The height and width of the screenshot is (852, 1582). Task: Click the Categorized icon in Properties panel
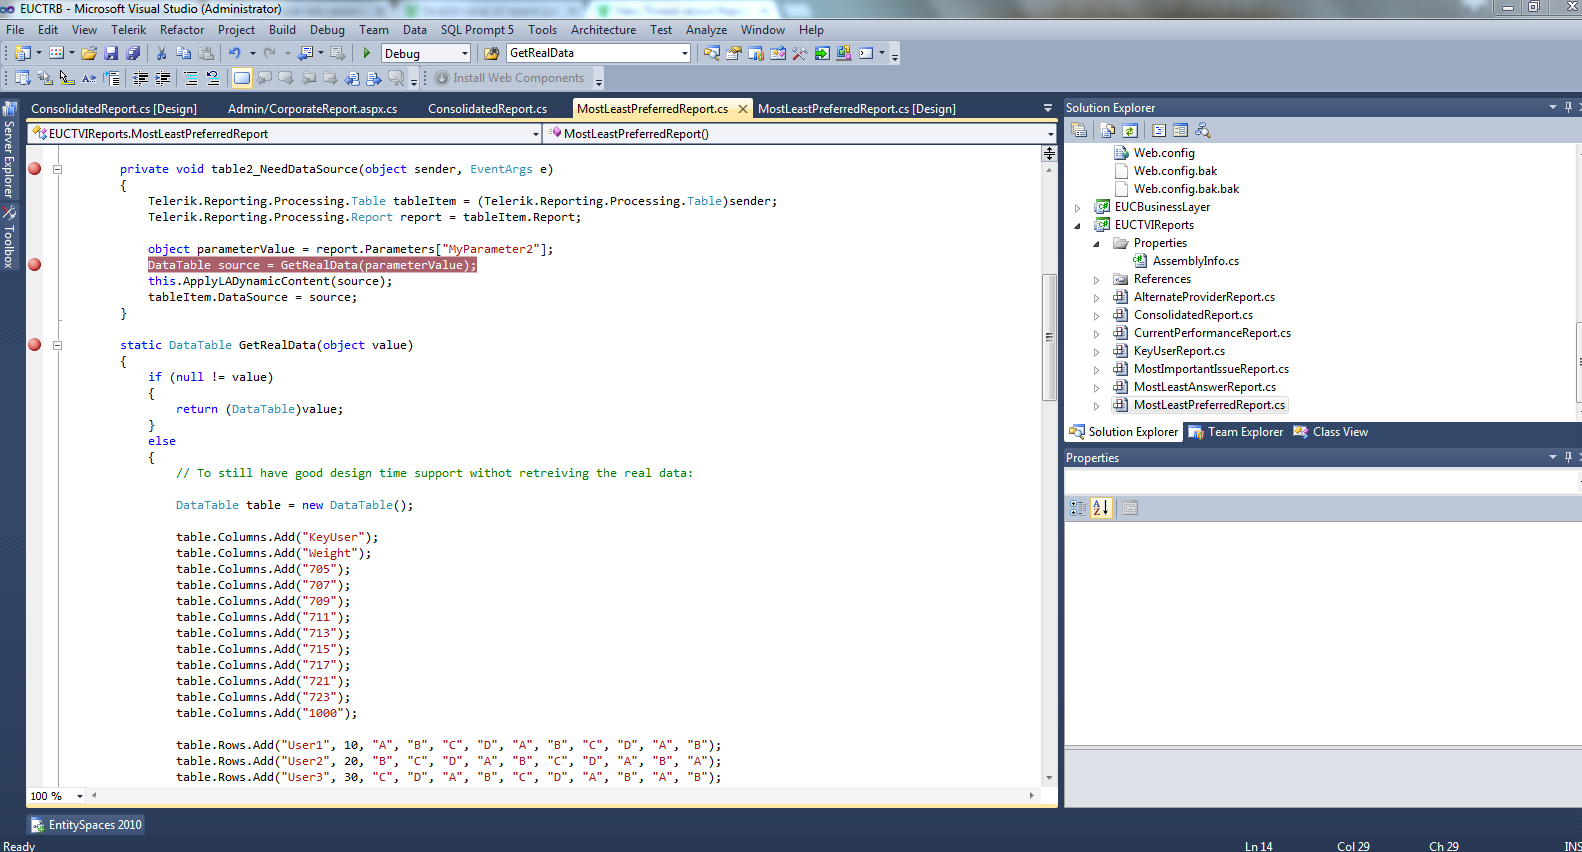click(x=1078, y=508)
